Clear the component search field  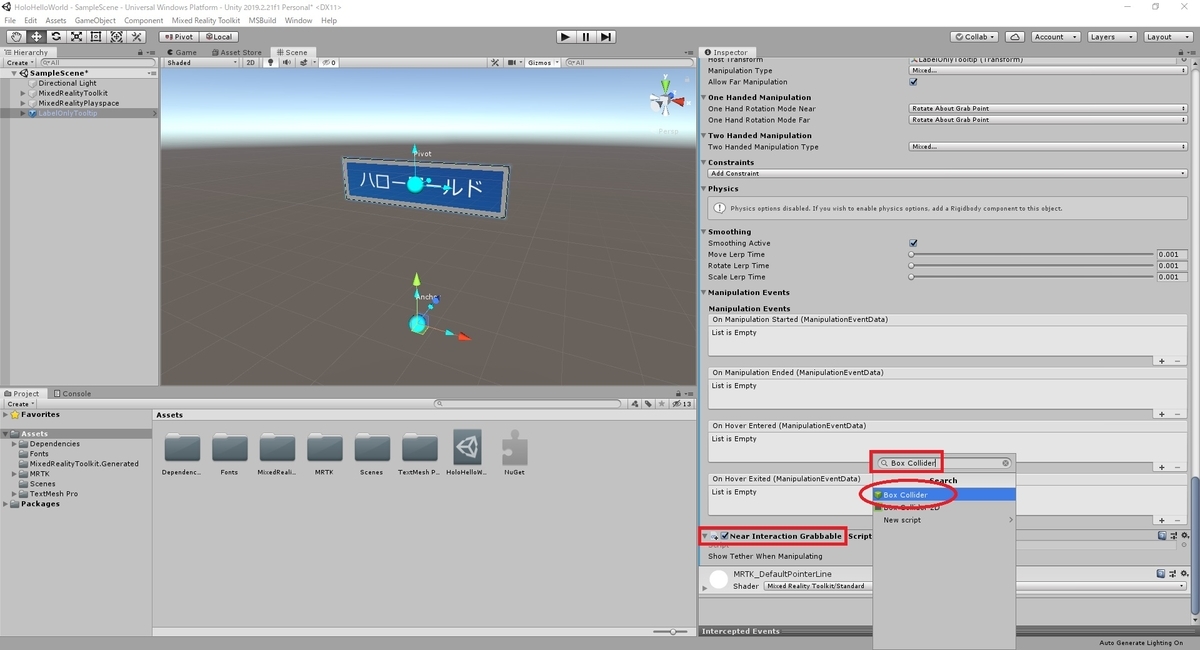(x=1006, y=463)
